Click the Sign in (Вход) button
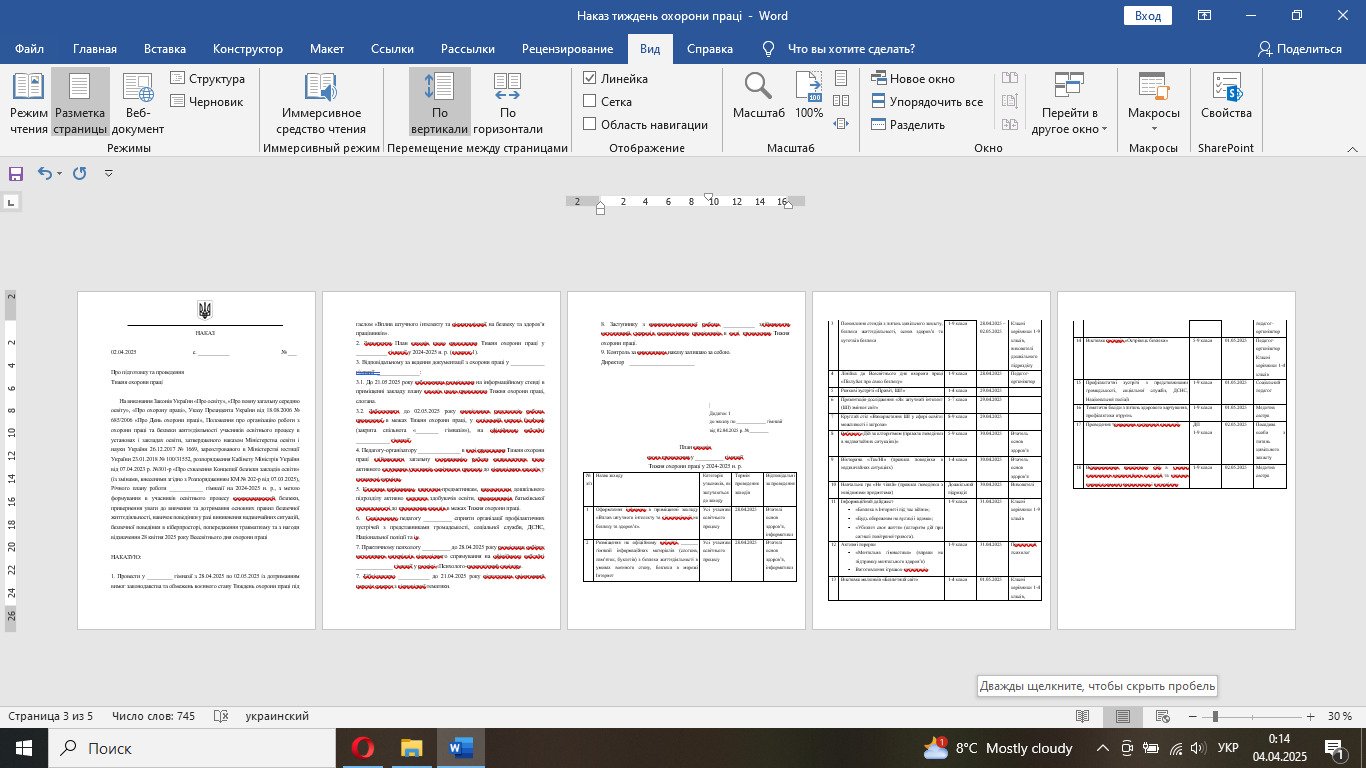The image size is (1366, 768). click(1147, 16)
